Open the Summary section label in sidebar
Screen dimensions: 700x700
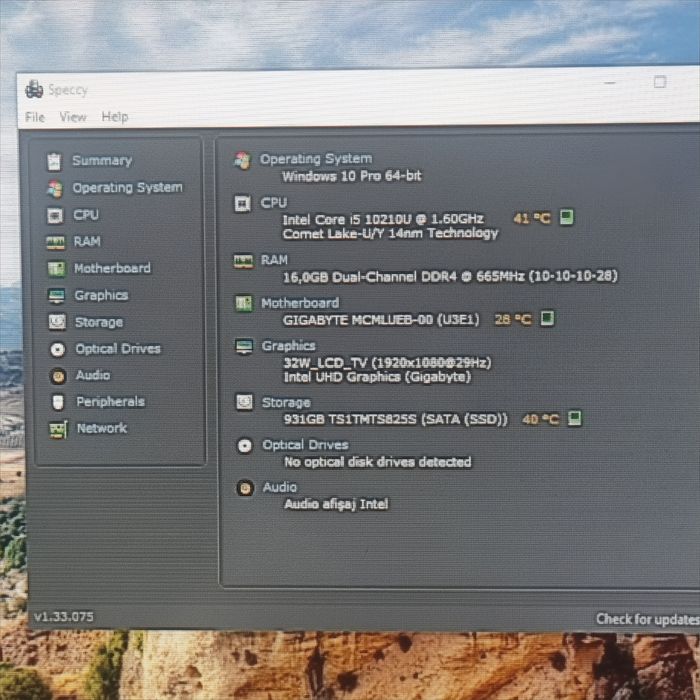tap(102, 161)
